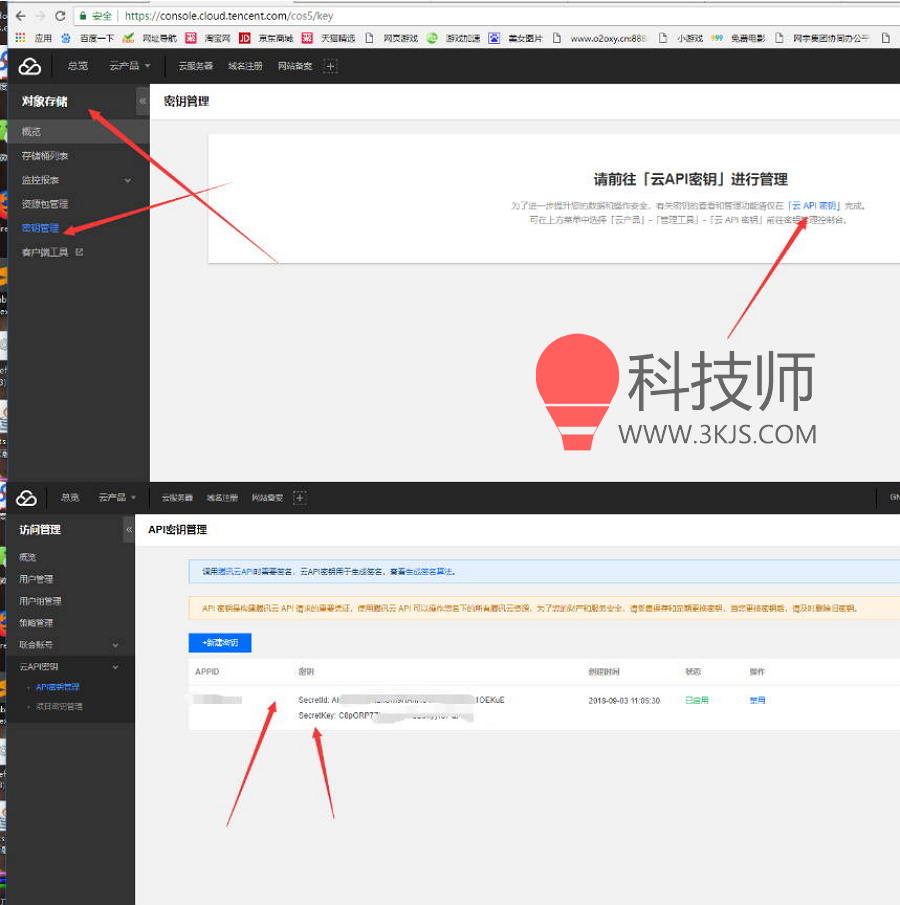The width and height of the screenshot is (900, 905).
Task: Click the external link icon beside 客户端工具
Action: click(x=80, y=250)
